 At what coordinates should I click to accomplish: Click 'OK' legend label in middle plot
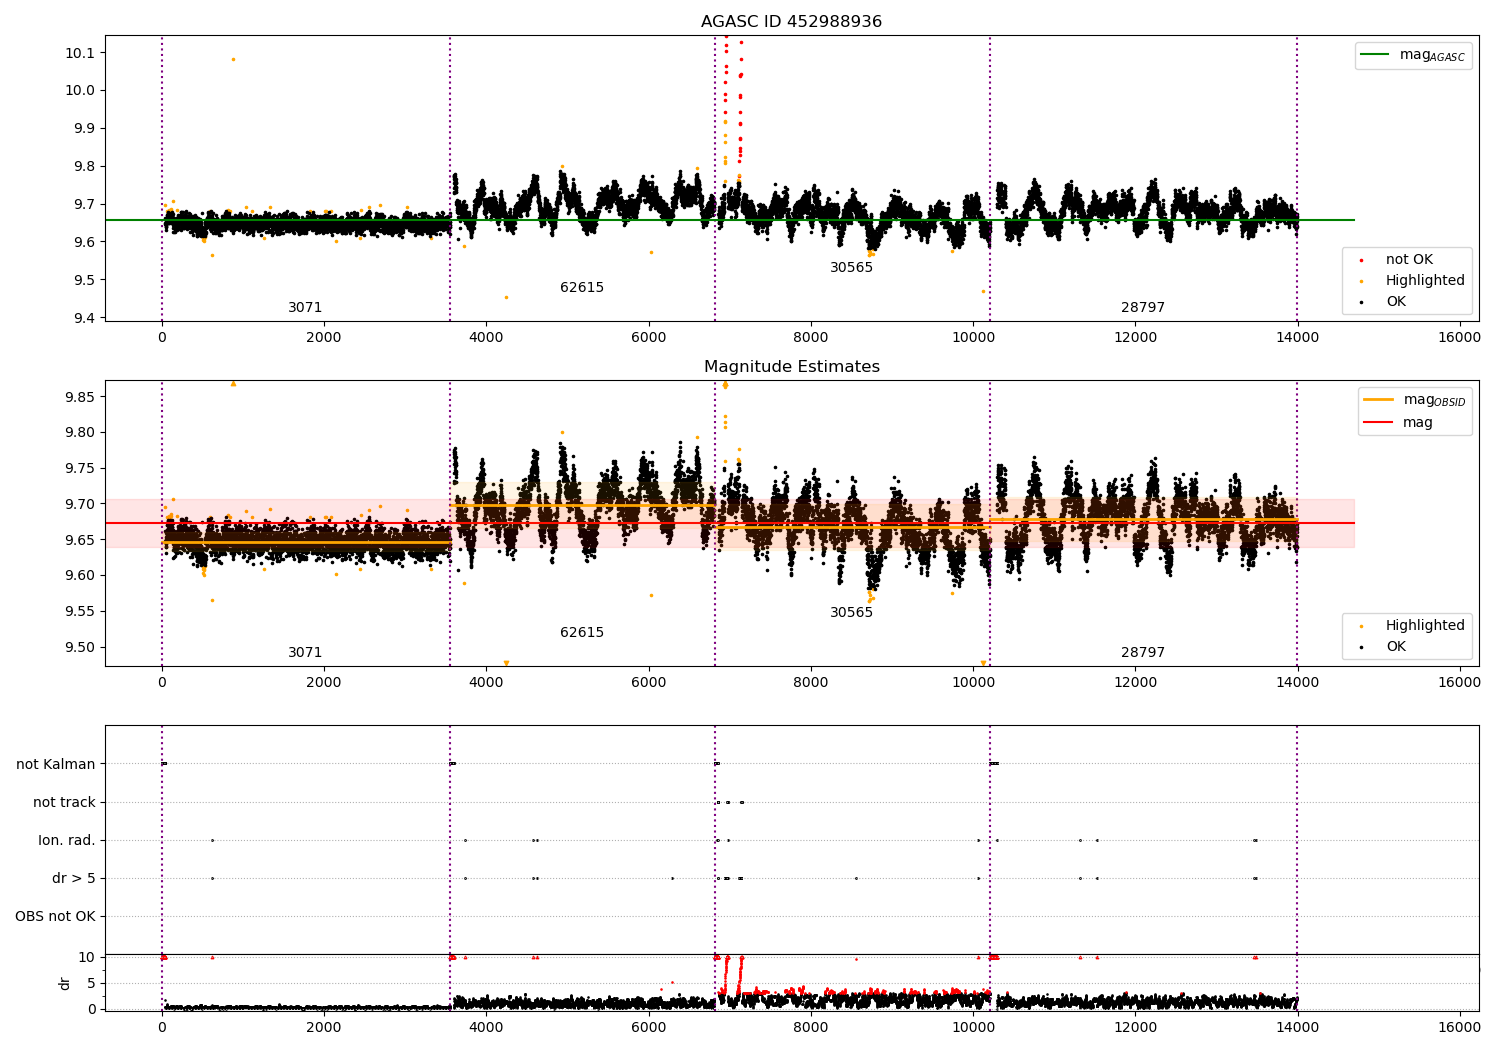pyautogui.click(x=1396, y=647)
